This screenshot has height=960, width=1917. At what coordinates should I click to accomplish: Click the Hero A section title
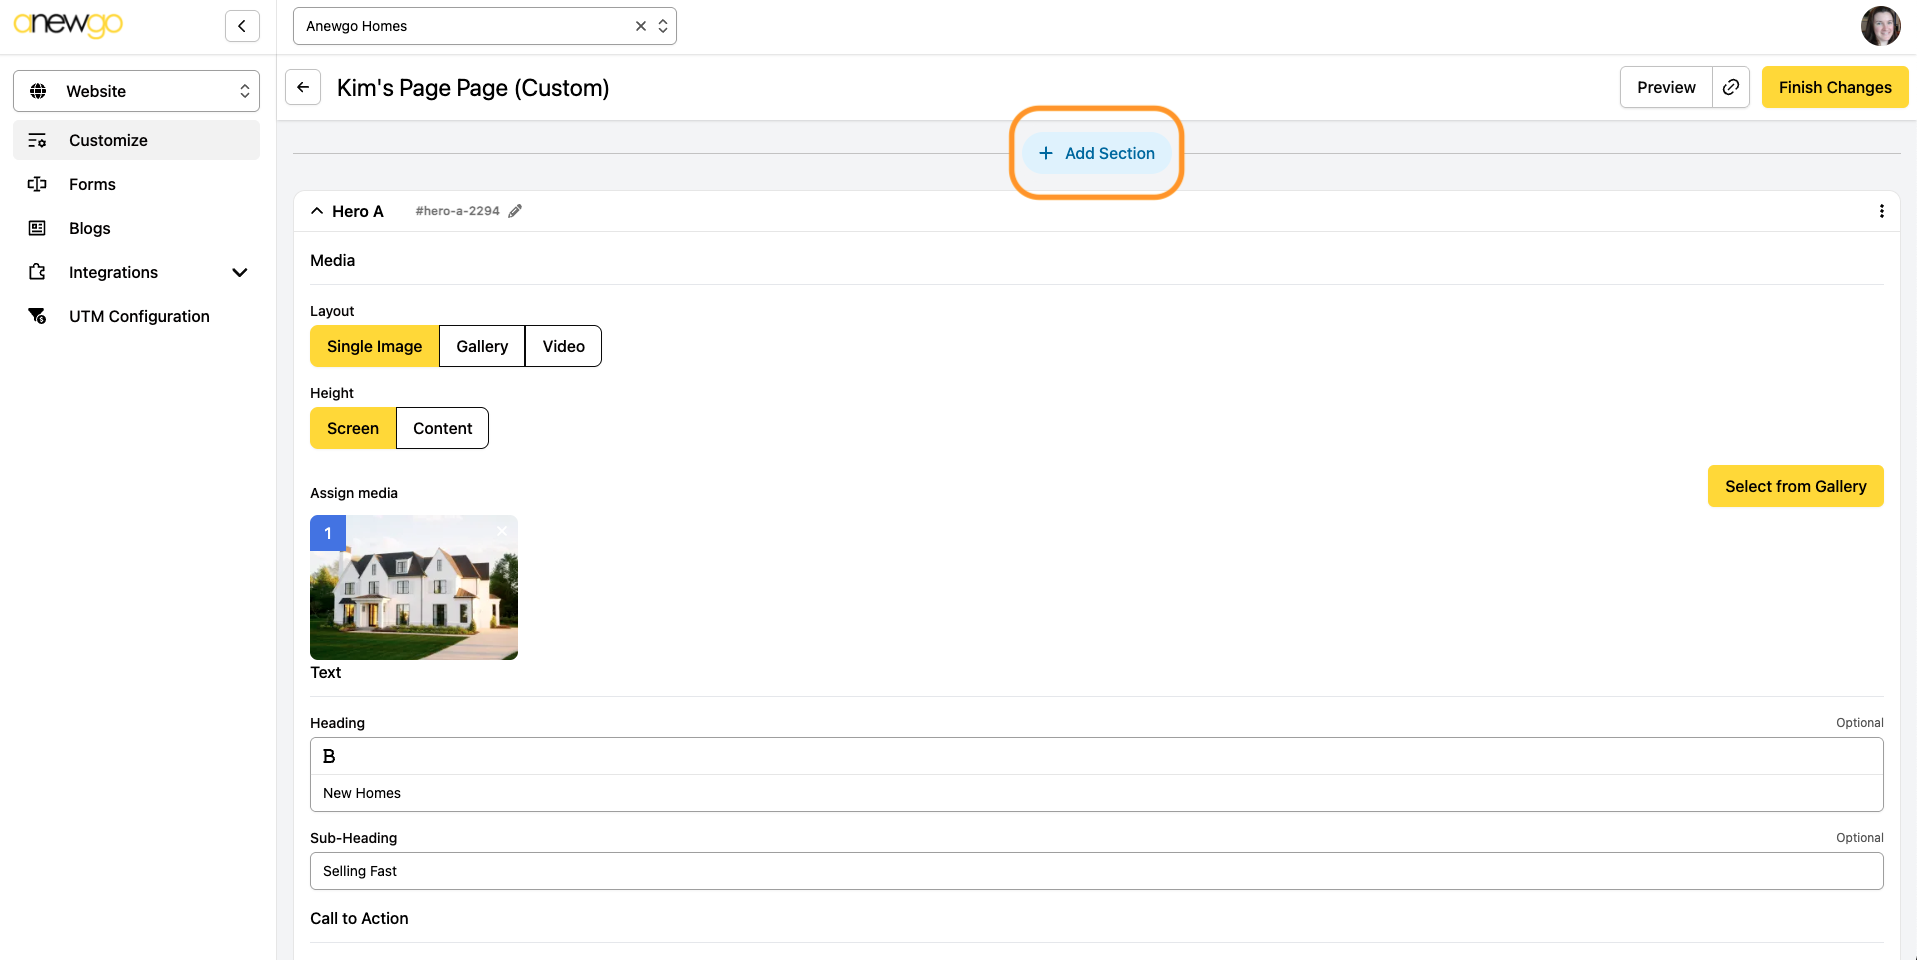pyautogui.click(x=358, y=211)
